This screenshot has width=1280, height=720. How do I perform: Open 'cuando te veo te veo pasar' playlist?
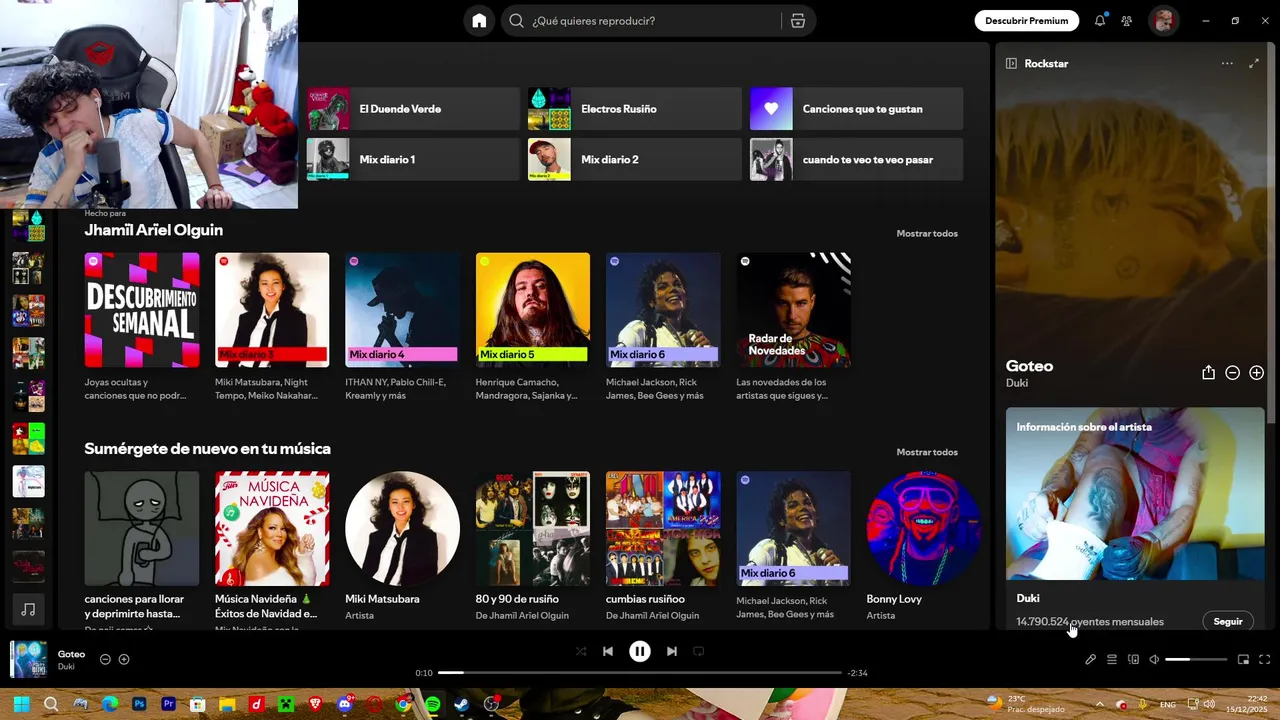[857, 159]
